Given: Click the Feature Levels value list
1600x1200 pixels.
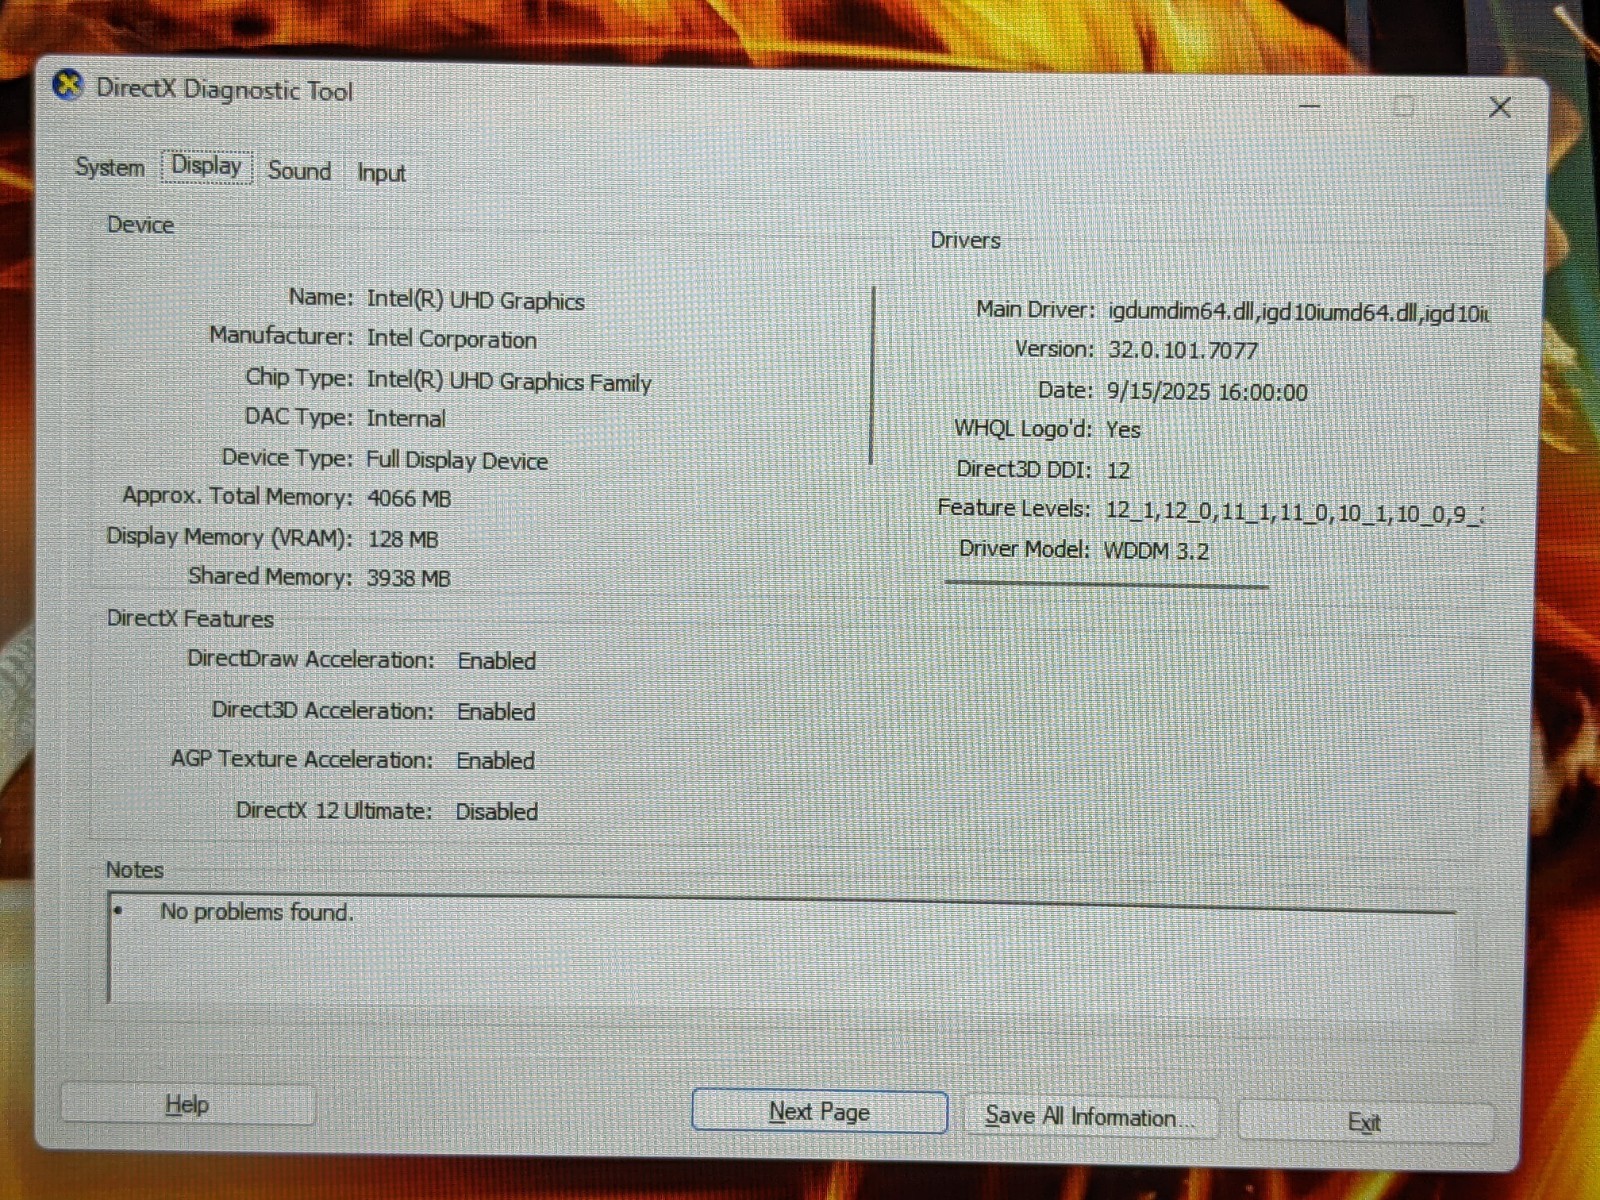Looking at the screenshot, I should click(1295, 514).
